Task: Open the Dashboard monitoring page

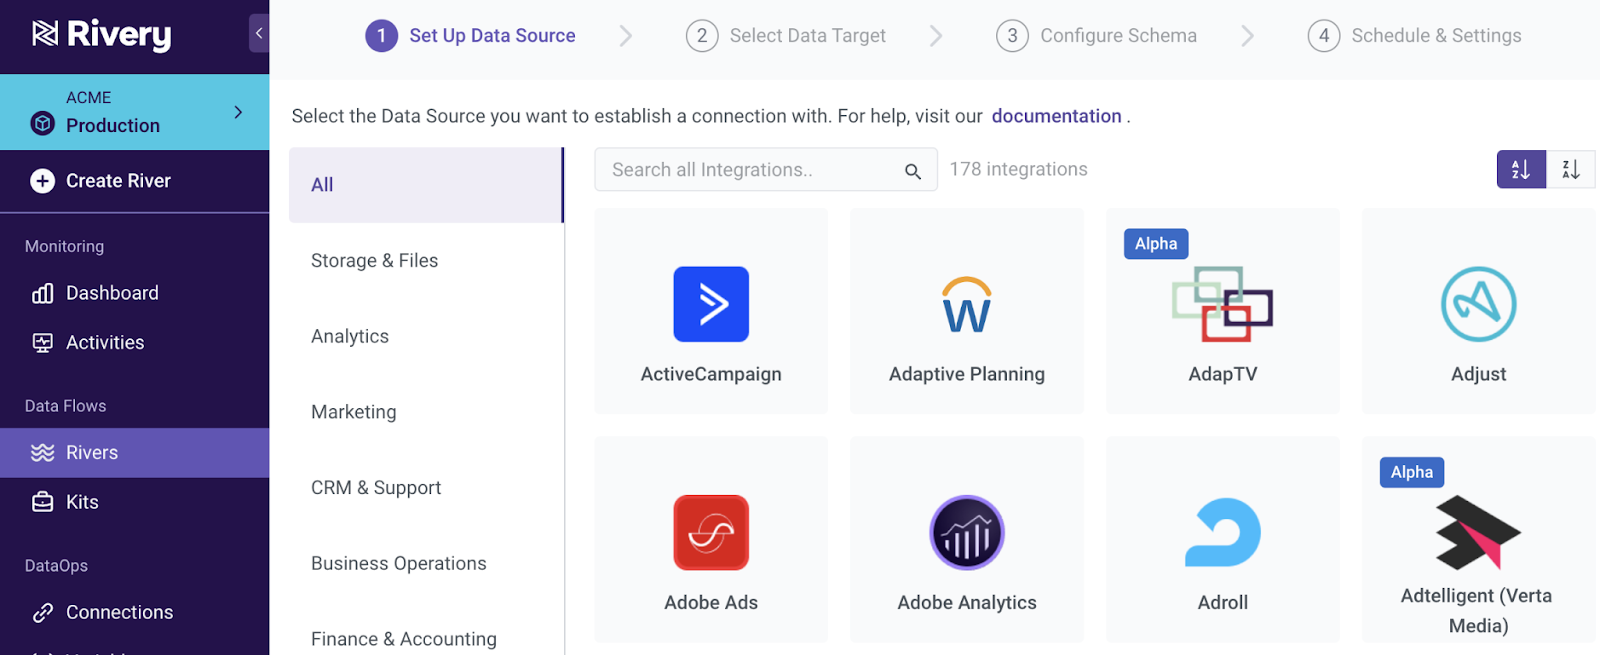Action: (112, 293)
